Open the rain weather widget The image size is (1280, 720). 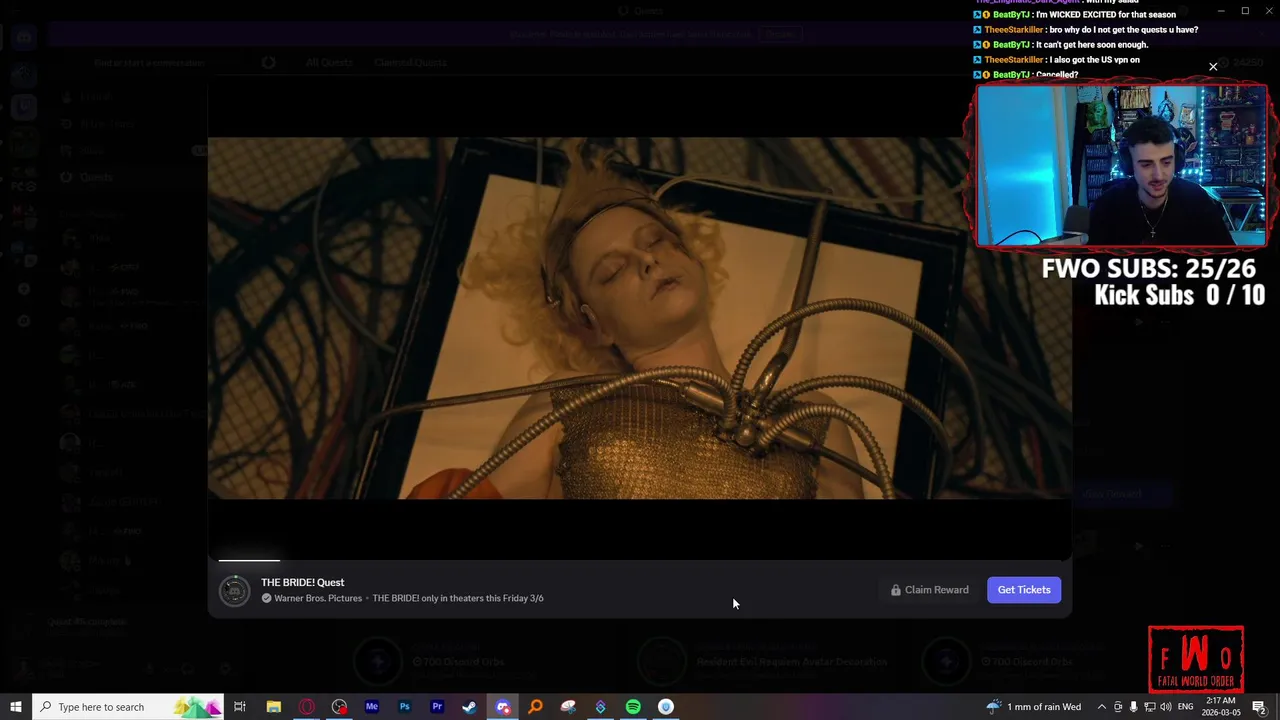coord(1034,707)
